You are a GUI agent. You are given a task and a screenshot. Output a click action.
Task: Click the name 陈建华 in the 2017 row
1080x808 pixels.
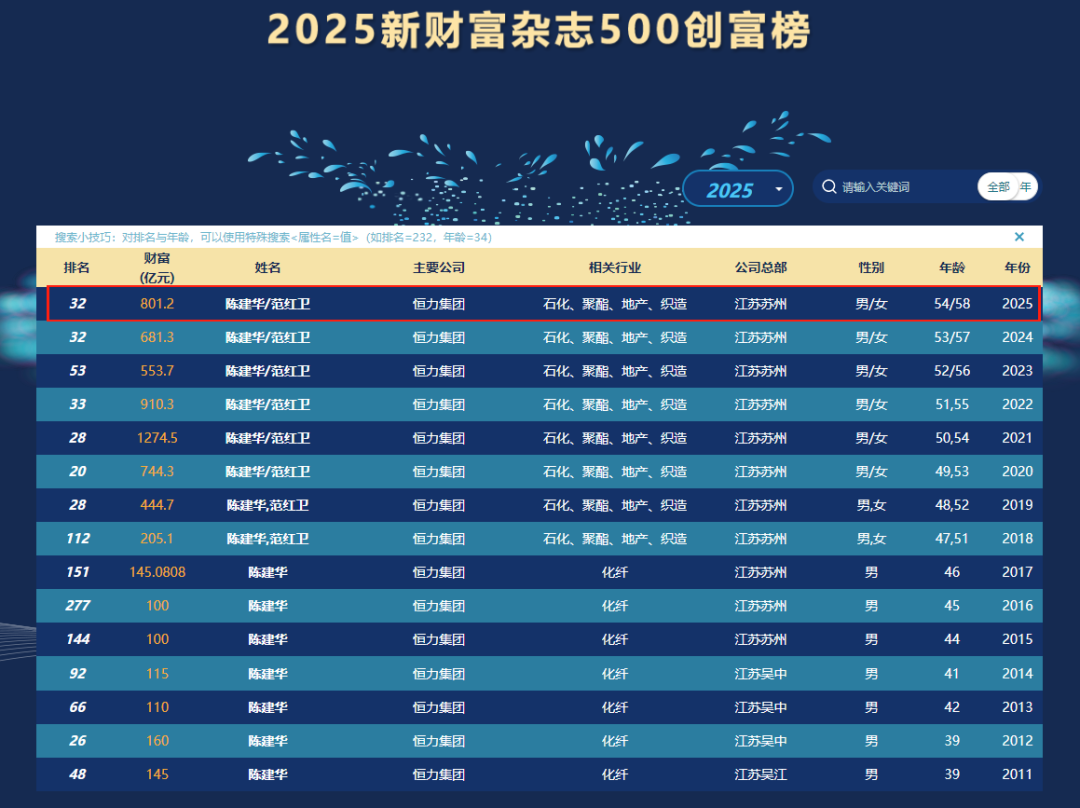(x=267, y=572)
